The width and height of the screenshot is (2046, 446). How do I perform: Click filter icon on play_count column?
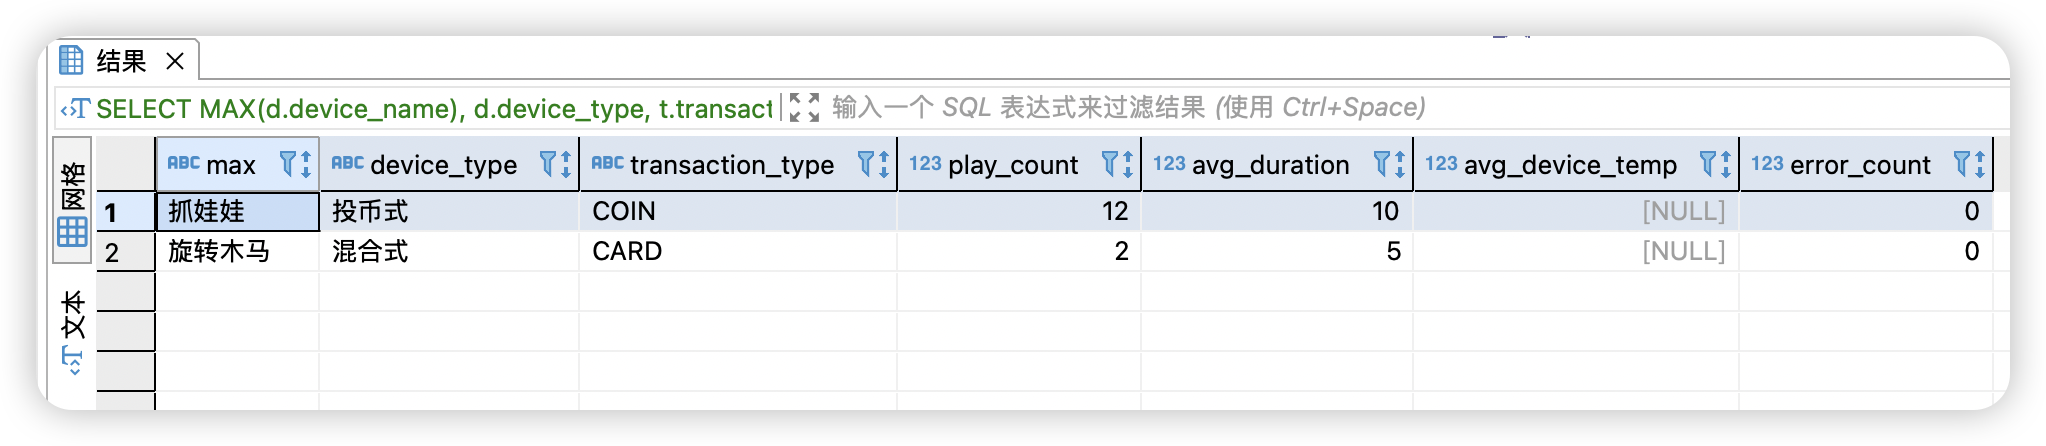(1109, 164)
